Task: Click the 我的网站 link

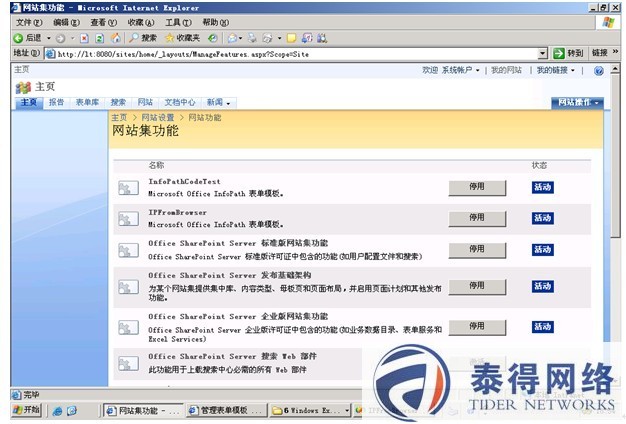Action: tap(506, 70)
